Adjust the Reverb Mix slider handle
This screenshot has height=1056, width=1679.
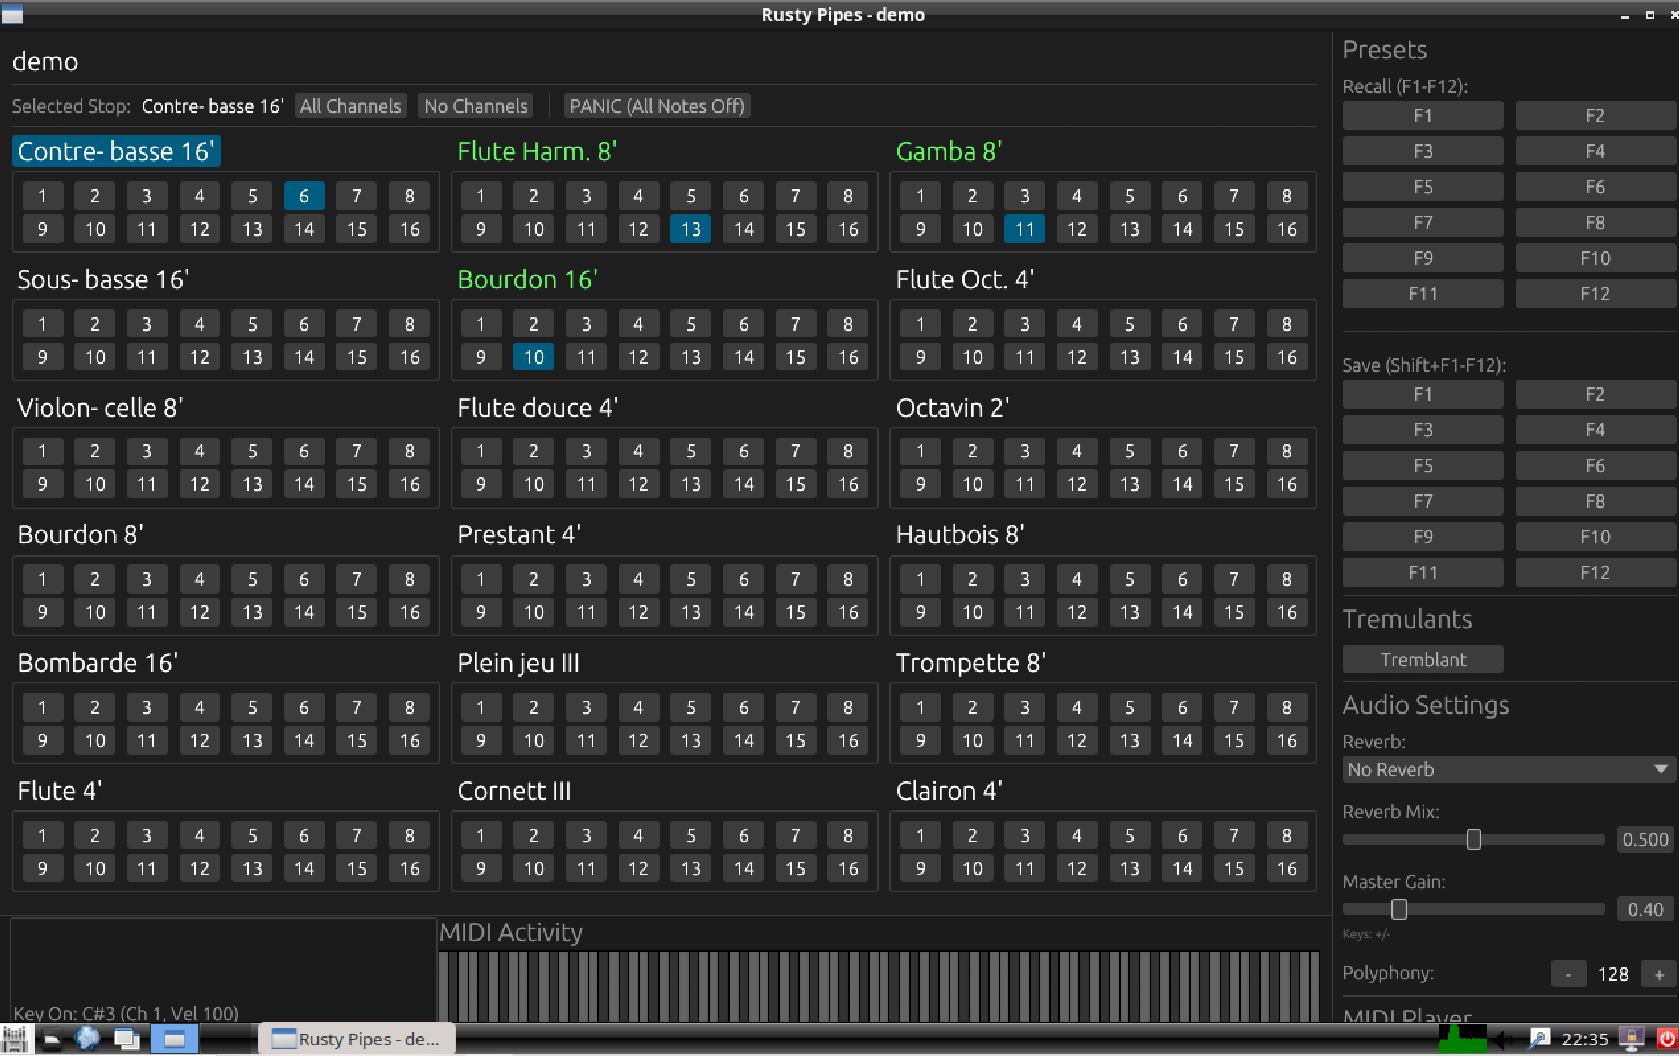click(1473, 840)
